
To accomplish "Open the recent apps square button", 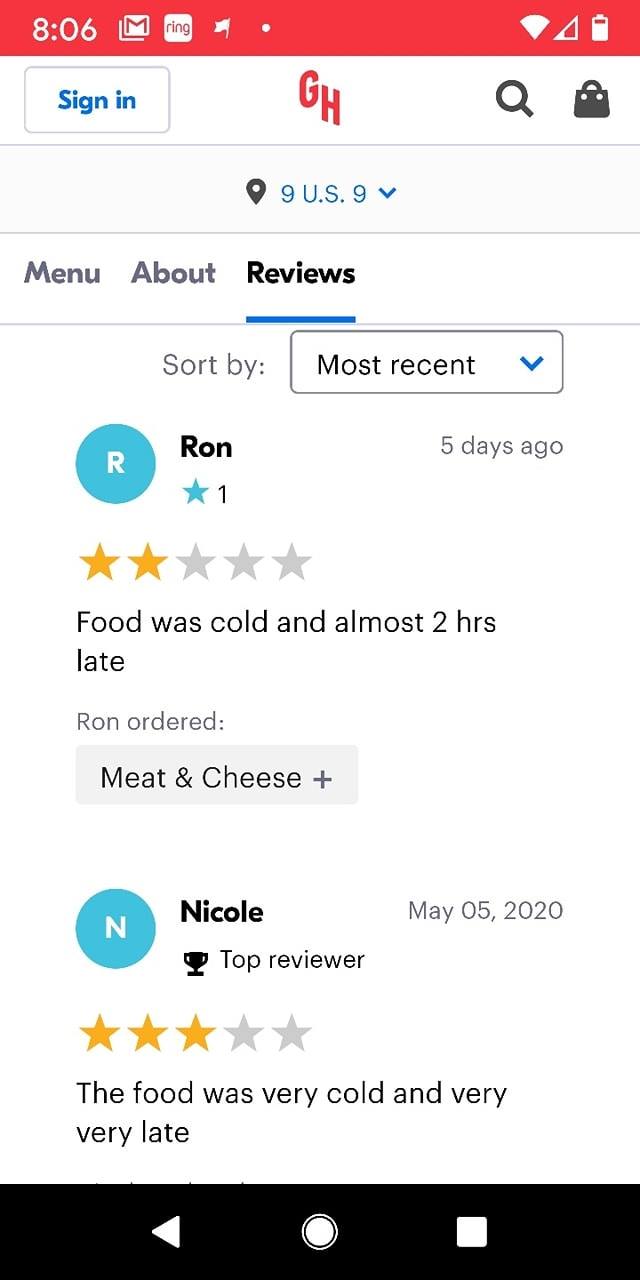I will tap(471, 1232).
